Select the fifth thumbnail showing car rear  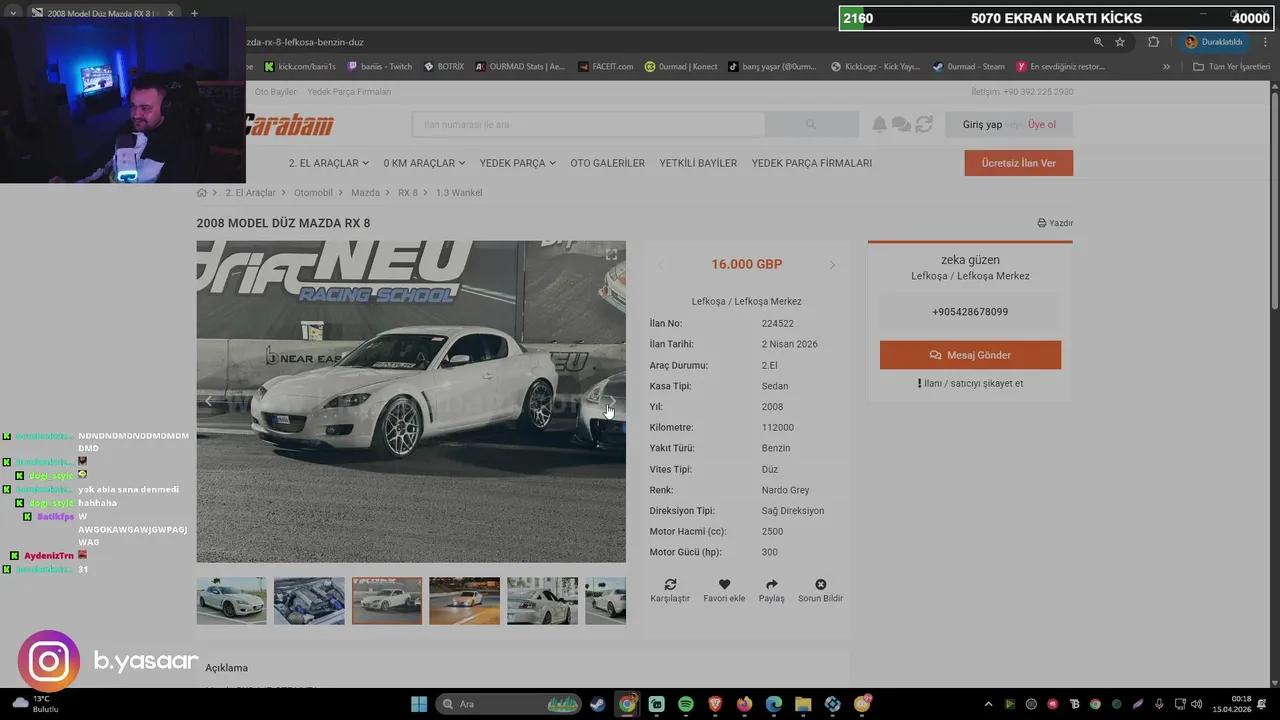[x=542, y=600]
